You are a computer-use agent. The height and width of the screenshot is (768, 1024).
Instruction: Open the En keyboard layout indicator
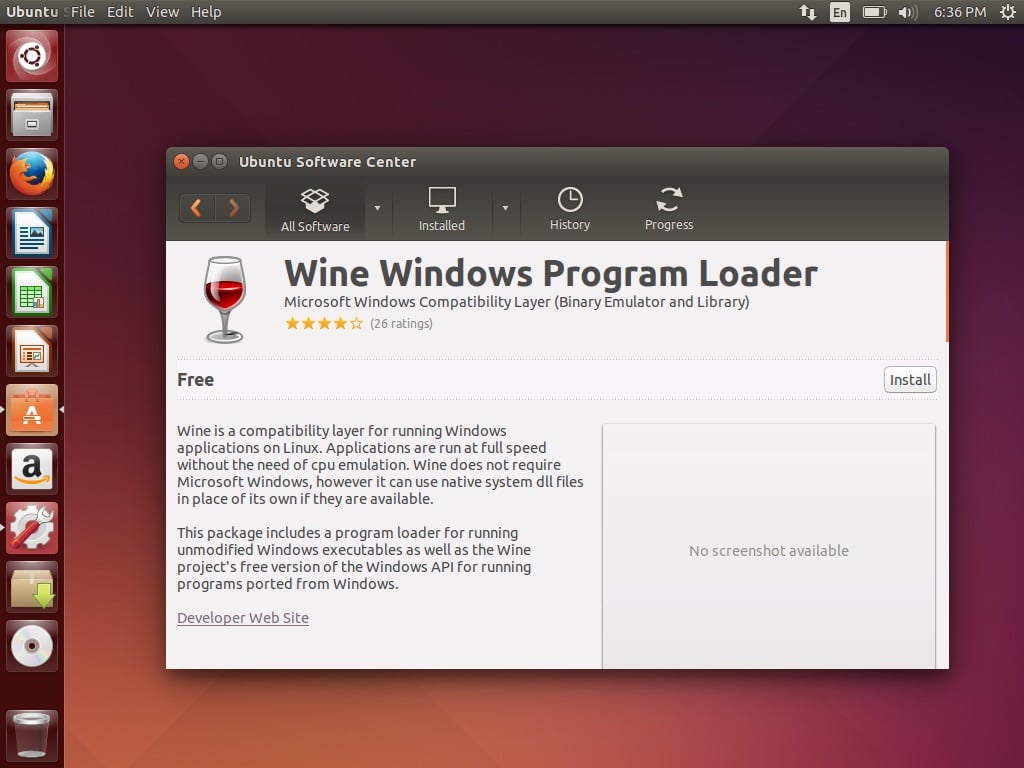840,12
